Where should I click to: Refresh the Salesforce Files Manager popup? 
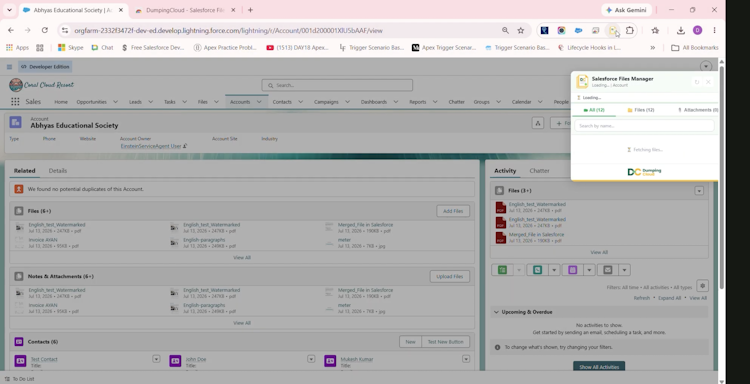[696, 82]
